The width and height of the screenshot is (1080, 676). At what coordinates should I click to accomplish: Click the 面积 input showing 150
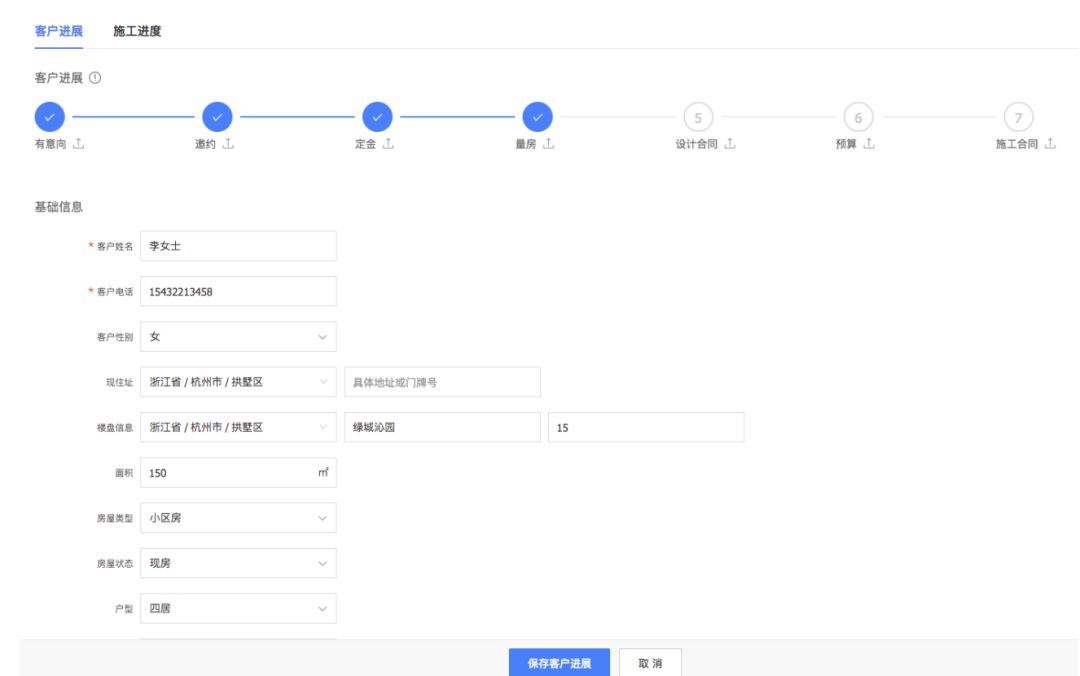pyautogui.click(x=238, y=473)
